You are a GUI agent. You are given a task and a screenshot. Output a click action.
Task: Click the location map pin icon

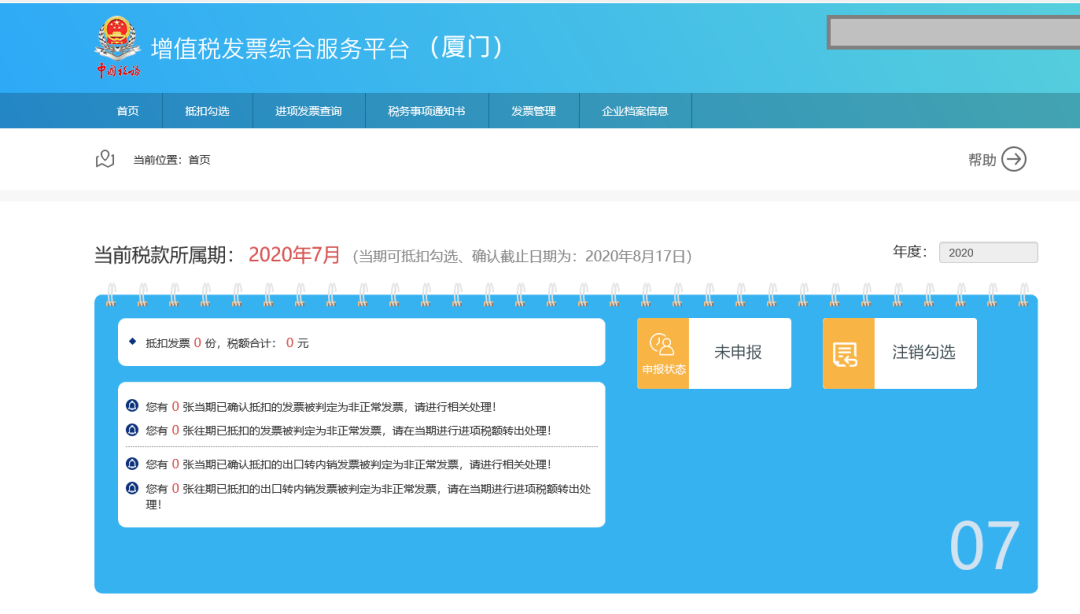105,159
